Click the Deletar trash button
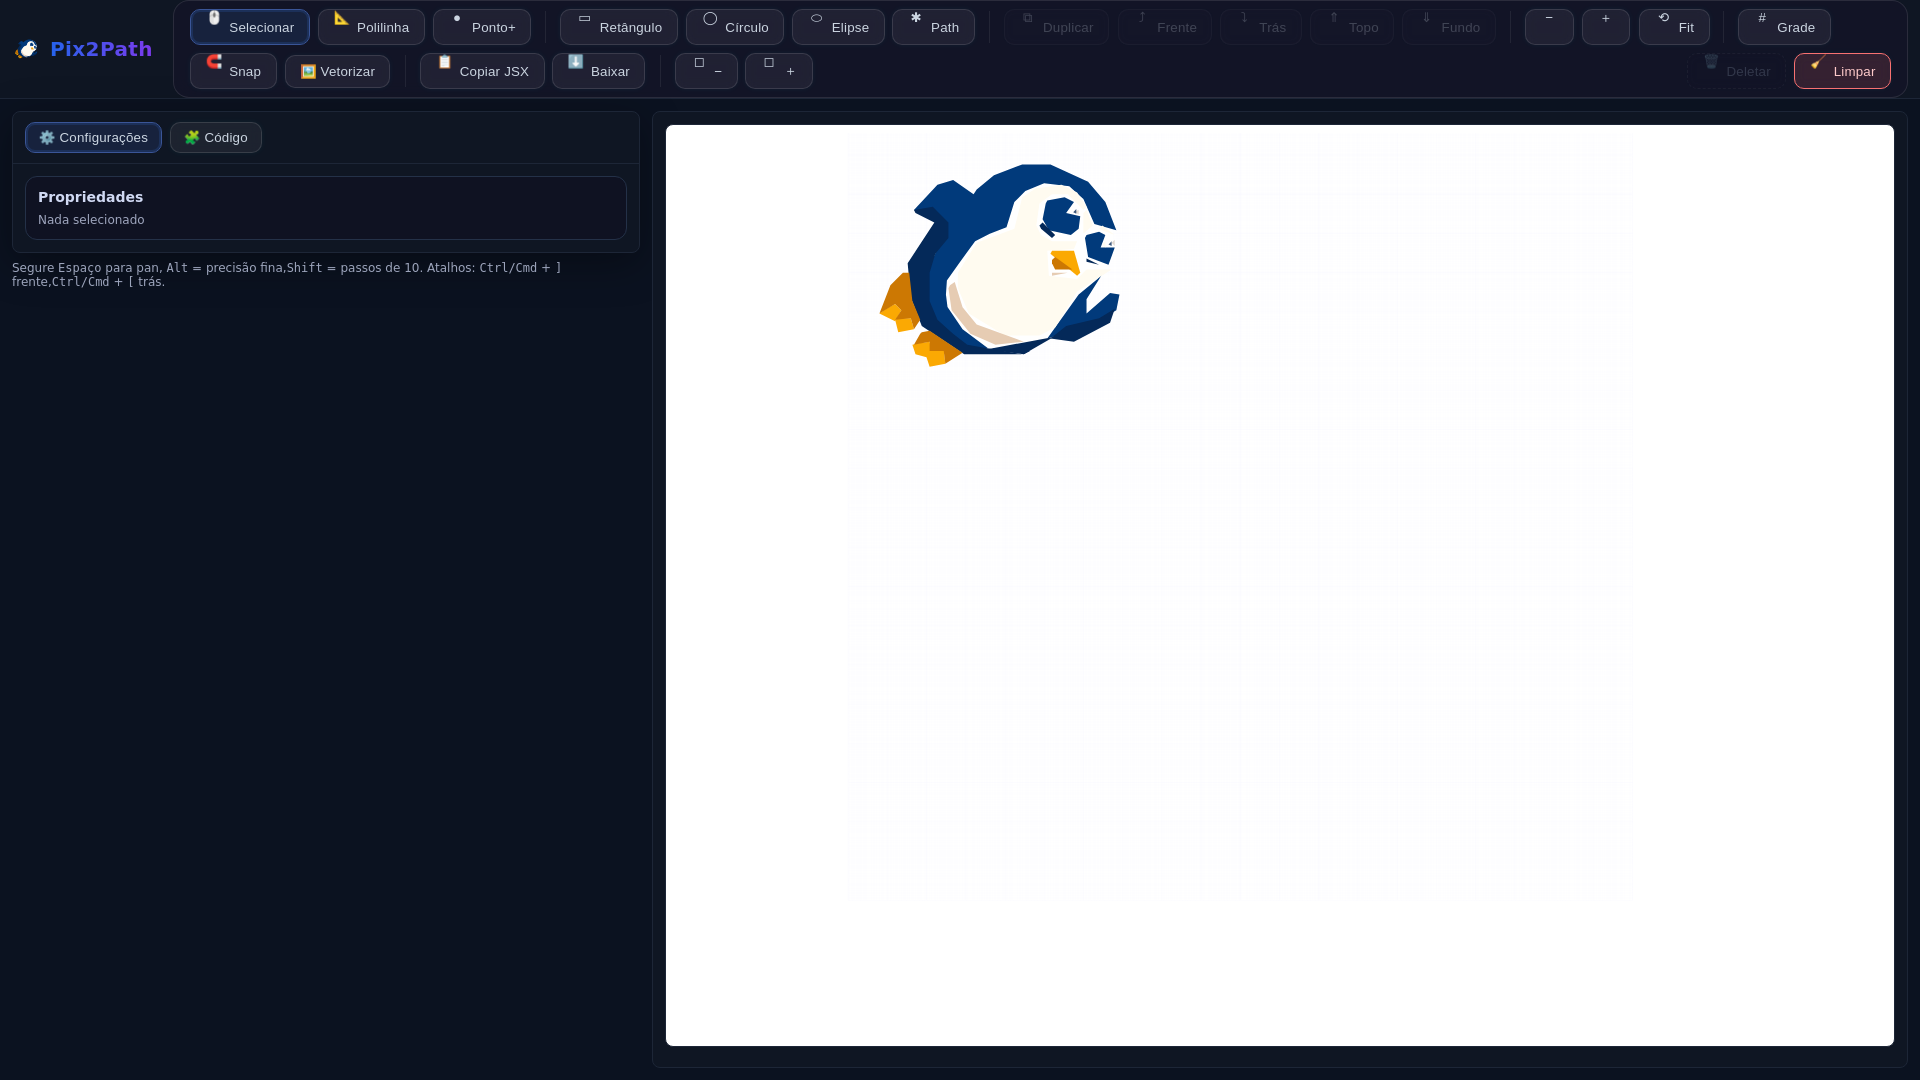 (1736, 71)
